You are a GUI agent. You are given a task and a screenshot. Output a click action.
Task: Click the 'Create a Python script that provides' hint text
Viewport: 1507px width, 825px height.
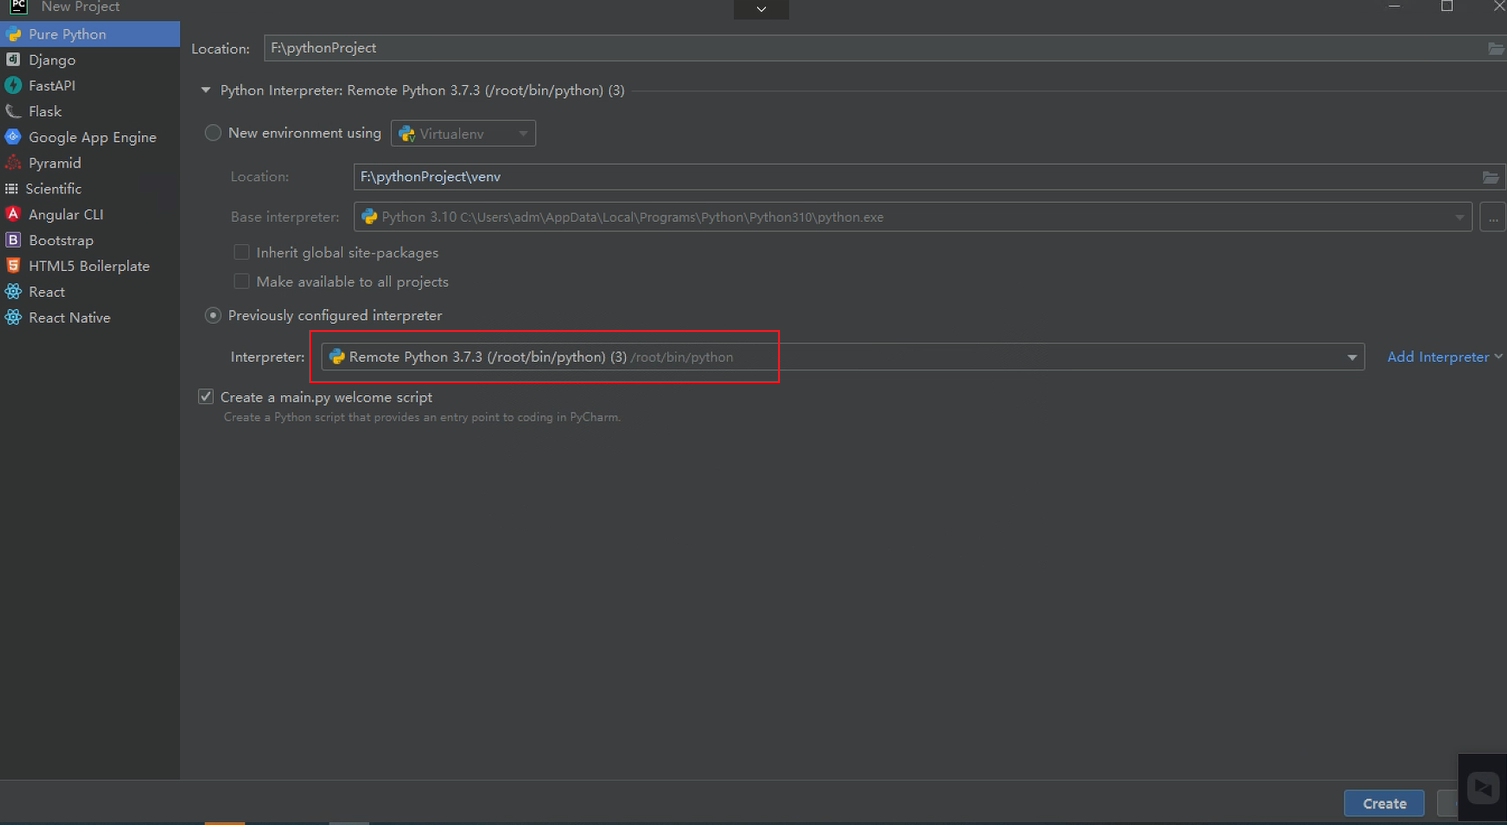[422, 417]
